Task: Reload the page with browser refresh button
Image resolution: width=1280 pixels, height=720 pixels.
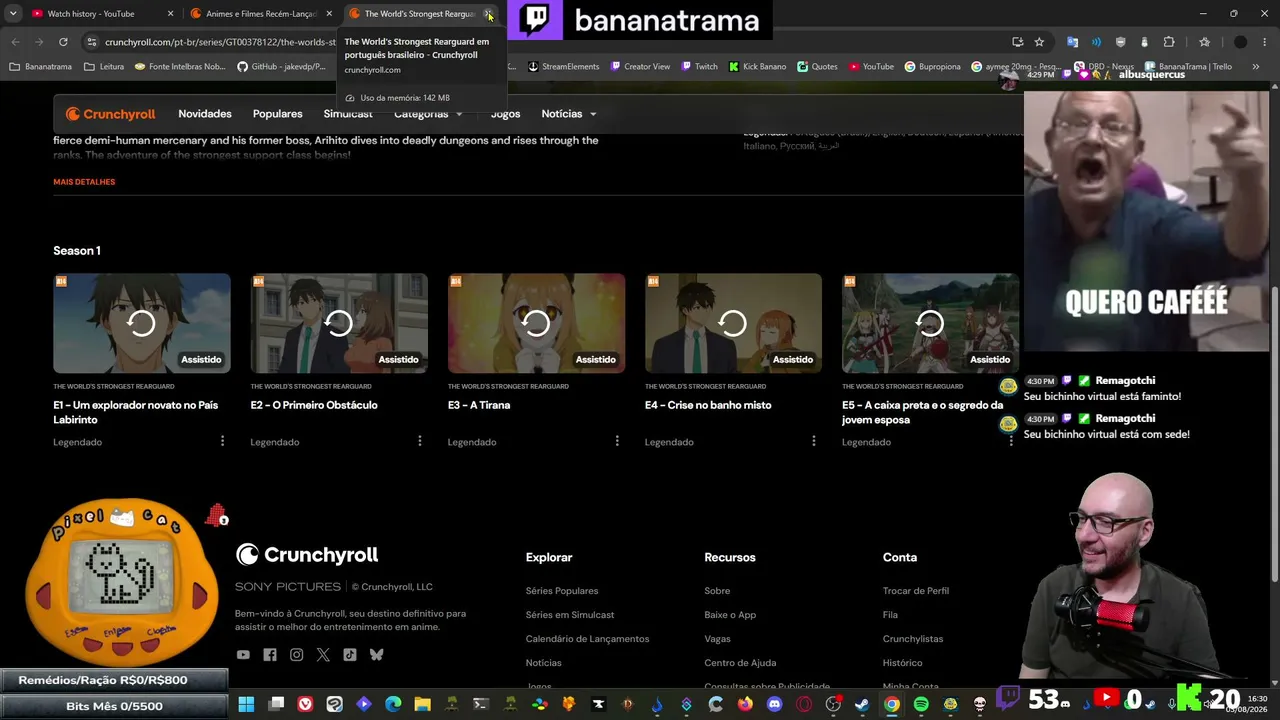Action: 63,42
